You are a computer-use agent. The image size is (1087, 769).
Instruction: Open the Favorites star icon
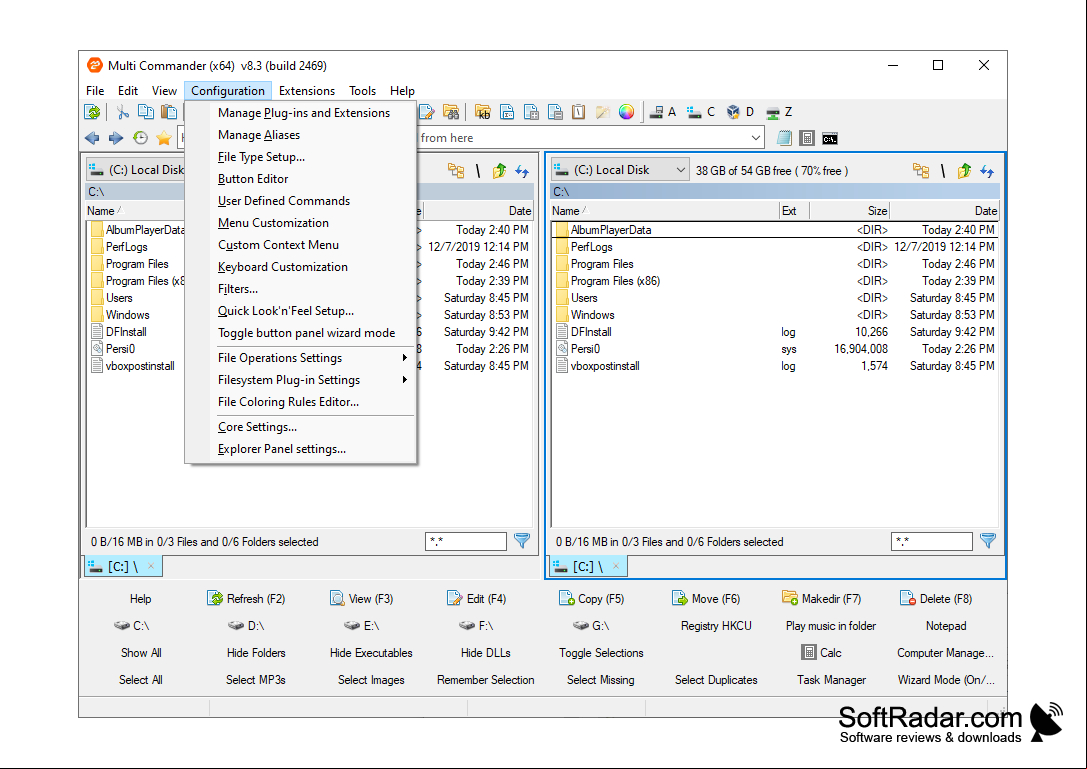[x=164, y=138]
